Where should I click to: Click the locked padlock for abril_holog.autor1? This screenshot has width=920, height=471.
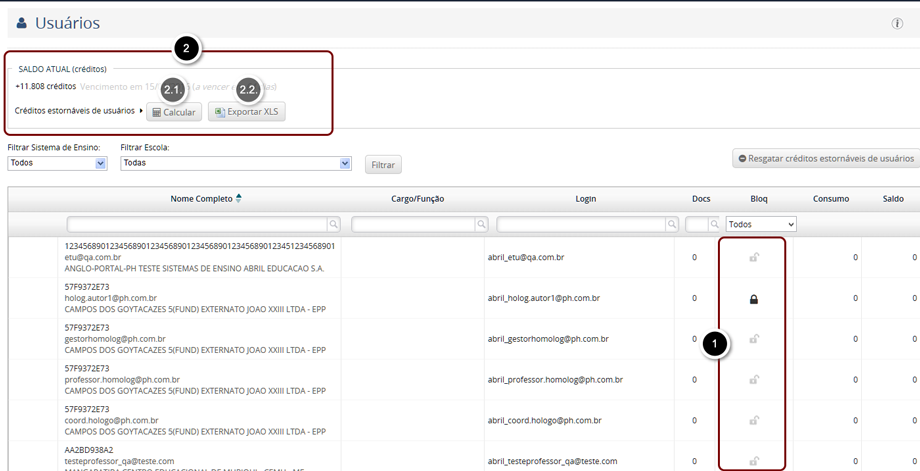pyautogui.click(x=754, y=298)
